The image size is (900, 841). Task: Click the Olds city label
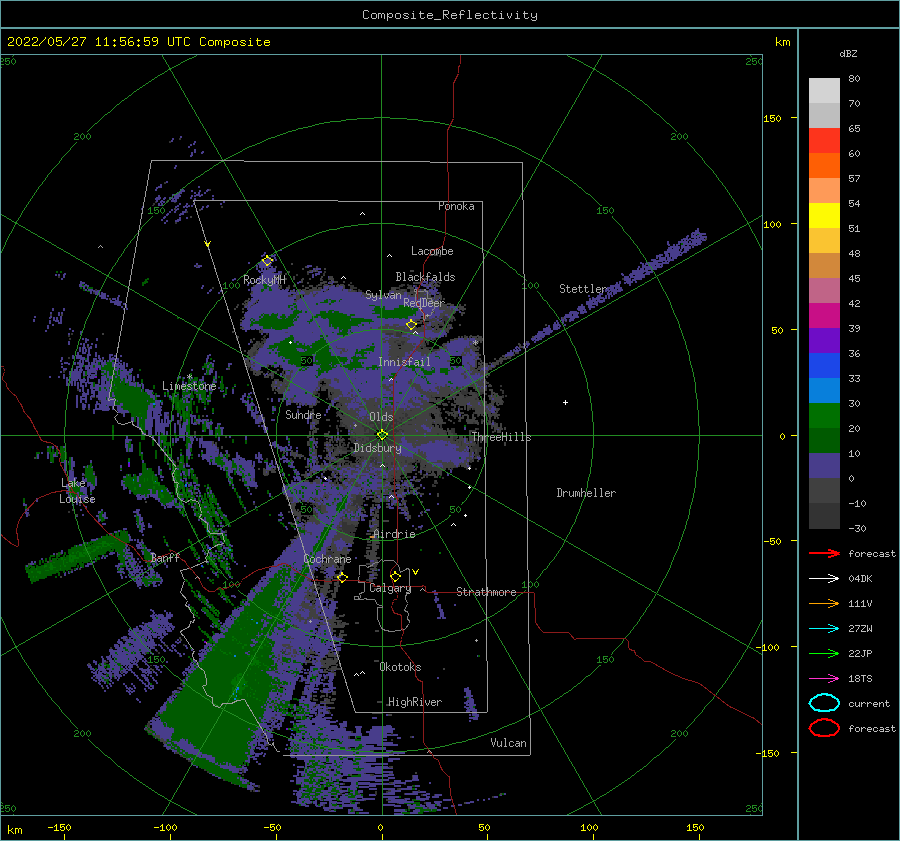381,417
